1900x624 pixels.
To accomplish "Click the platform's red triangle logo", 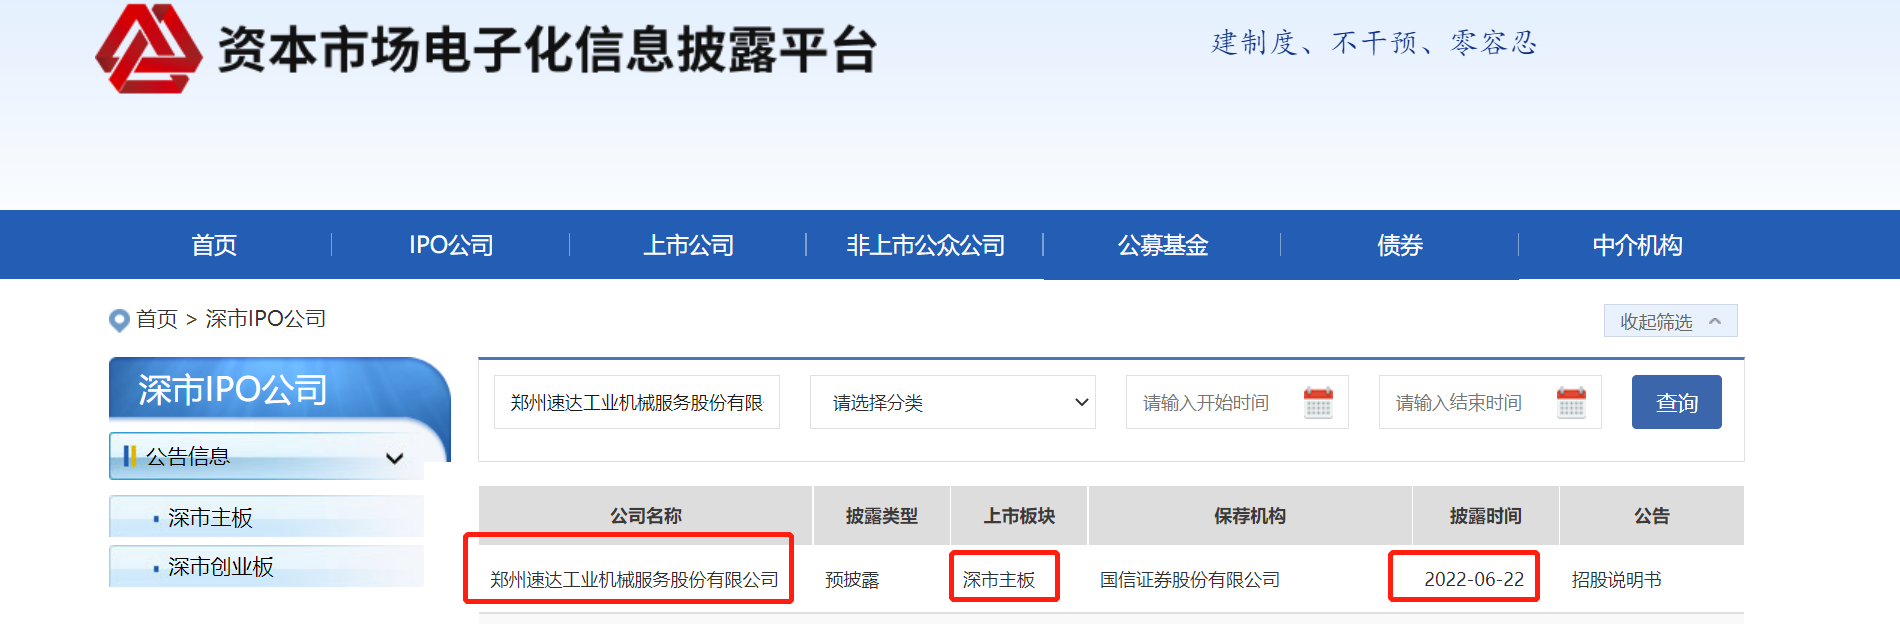I will [x=148, y=49].
